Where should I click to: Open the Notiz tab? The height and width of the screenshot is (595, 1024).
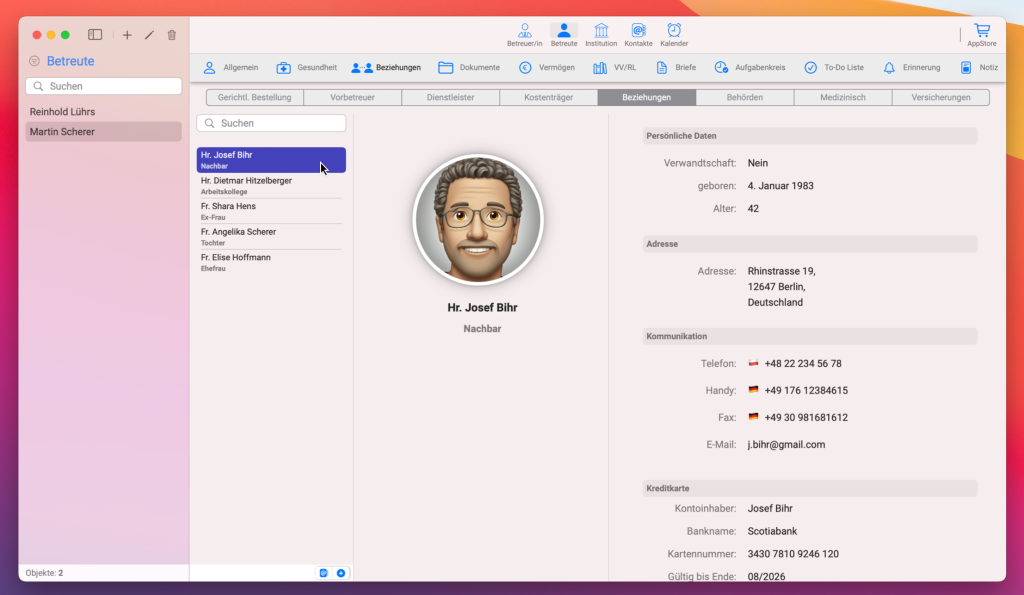click(x=979, y=67)
